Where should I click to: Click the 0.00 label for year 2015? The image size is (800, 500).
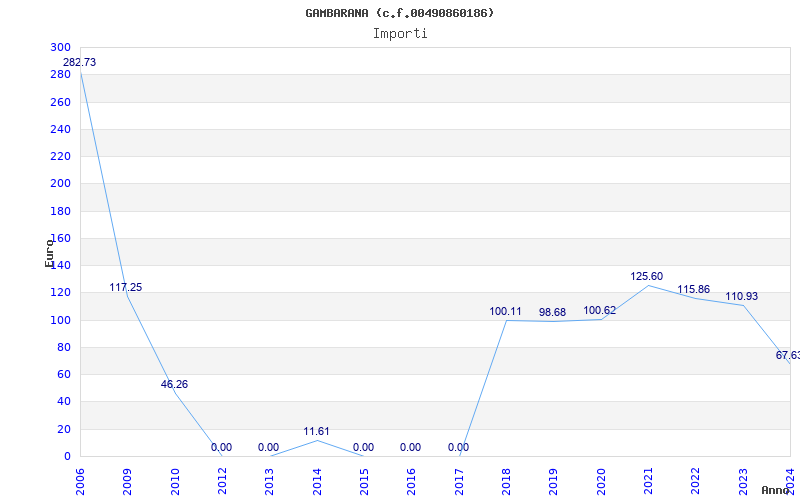click(363, 447)
